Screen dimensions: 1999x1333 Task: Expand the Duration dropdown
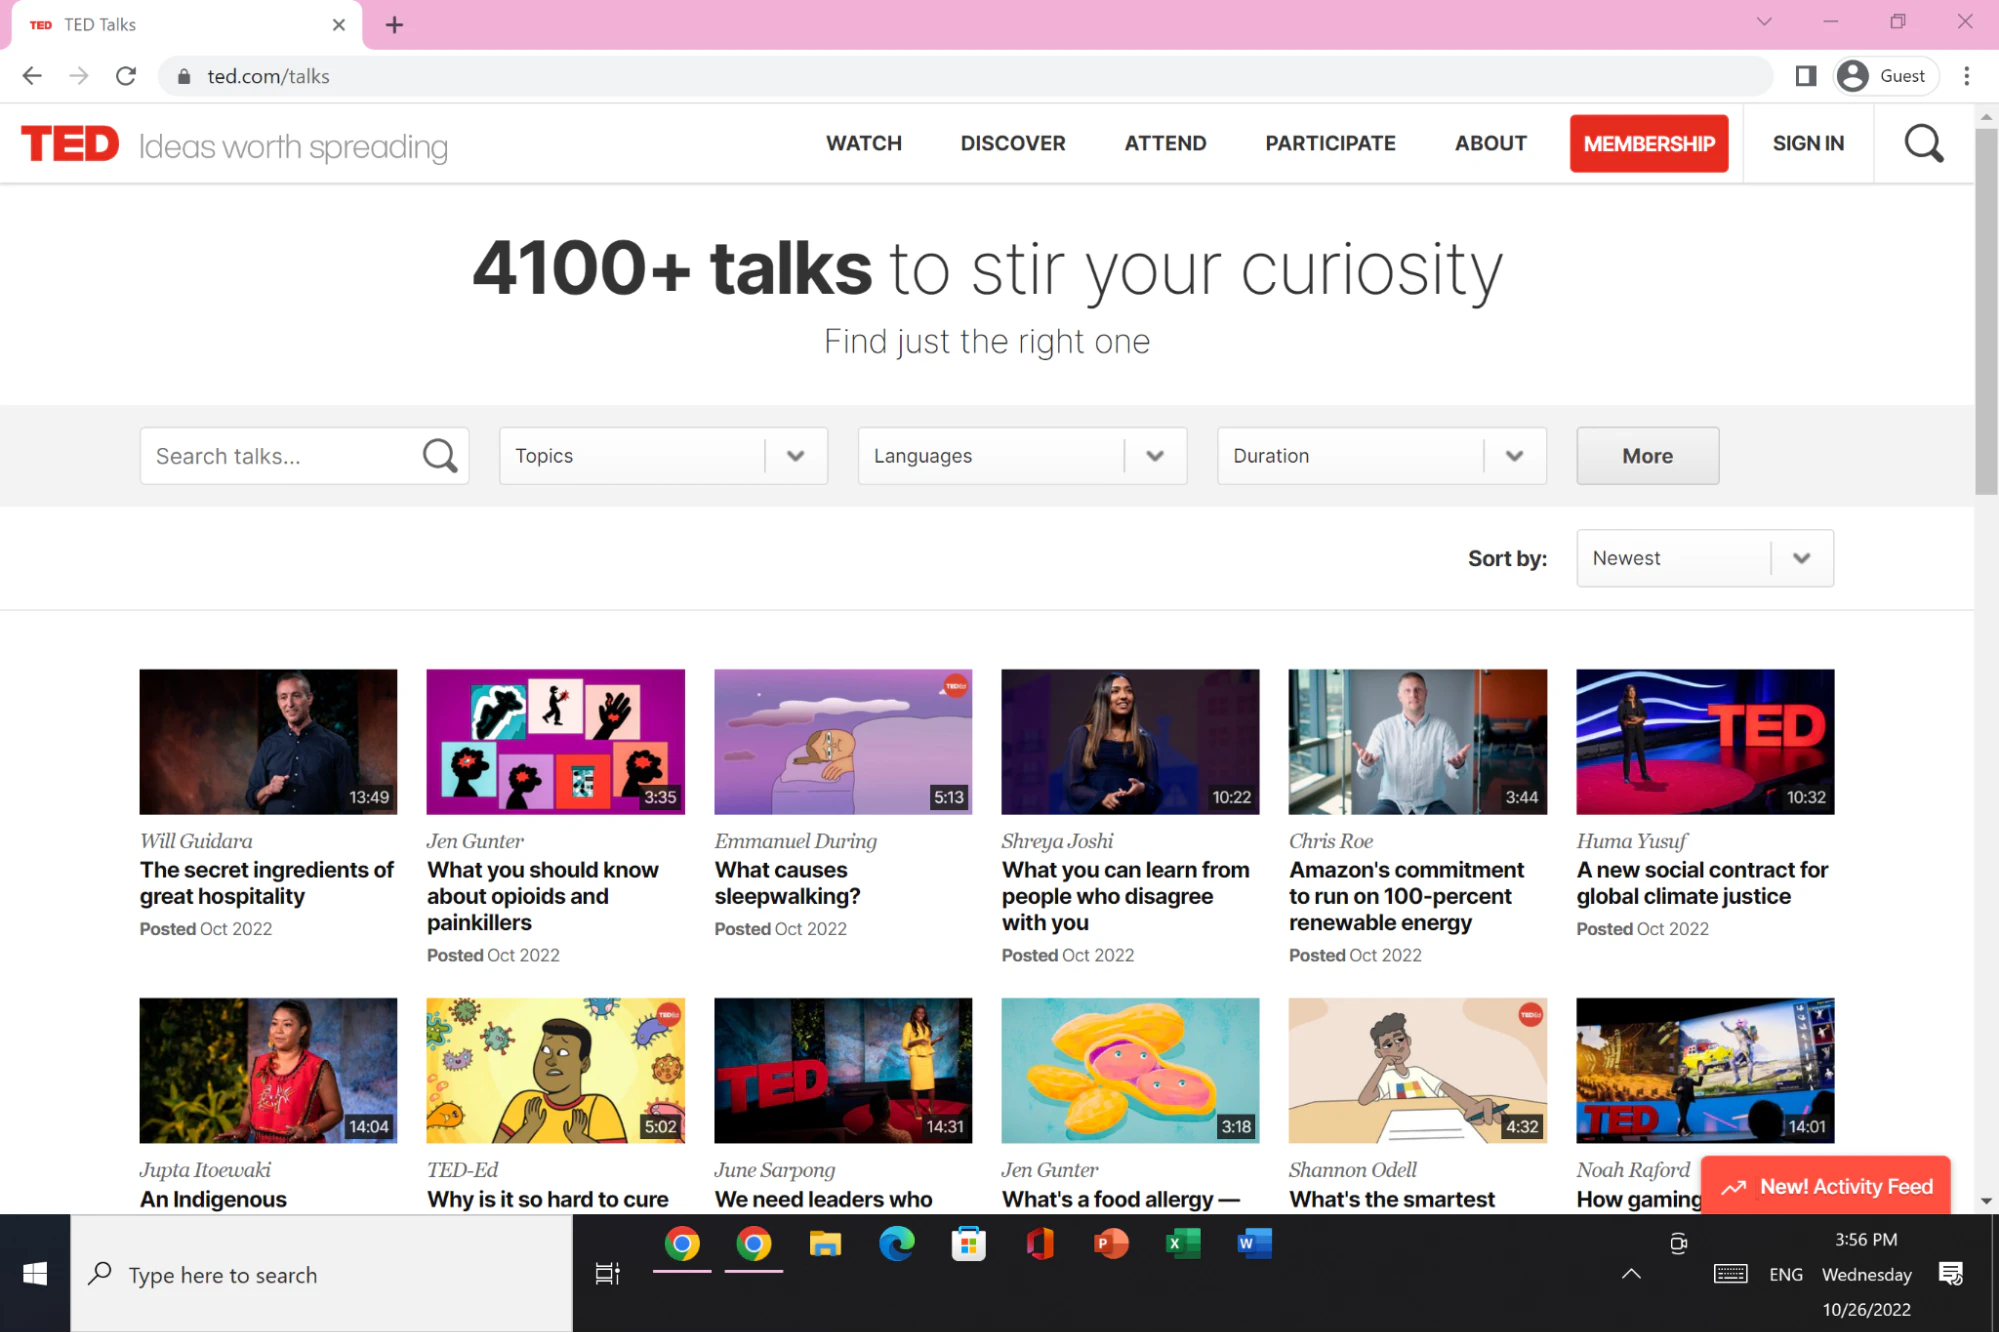click(1381, 456)
